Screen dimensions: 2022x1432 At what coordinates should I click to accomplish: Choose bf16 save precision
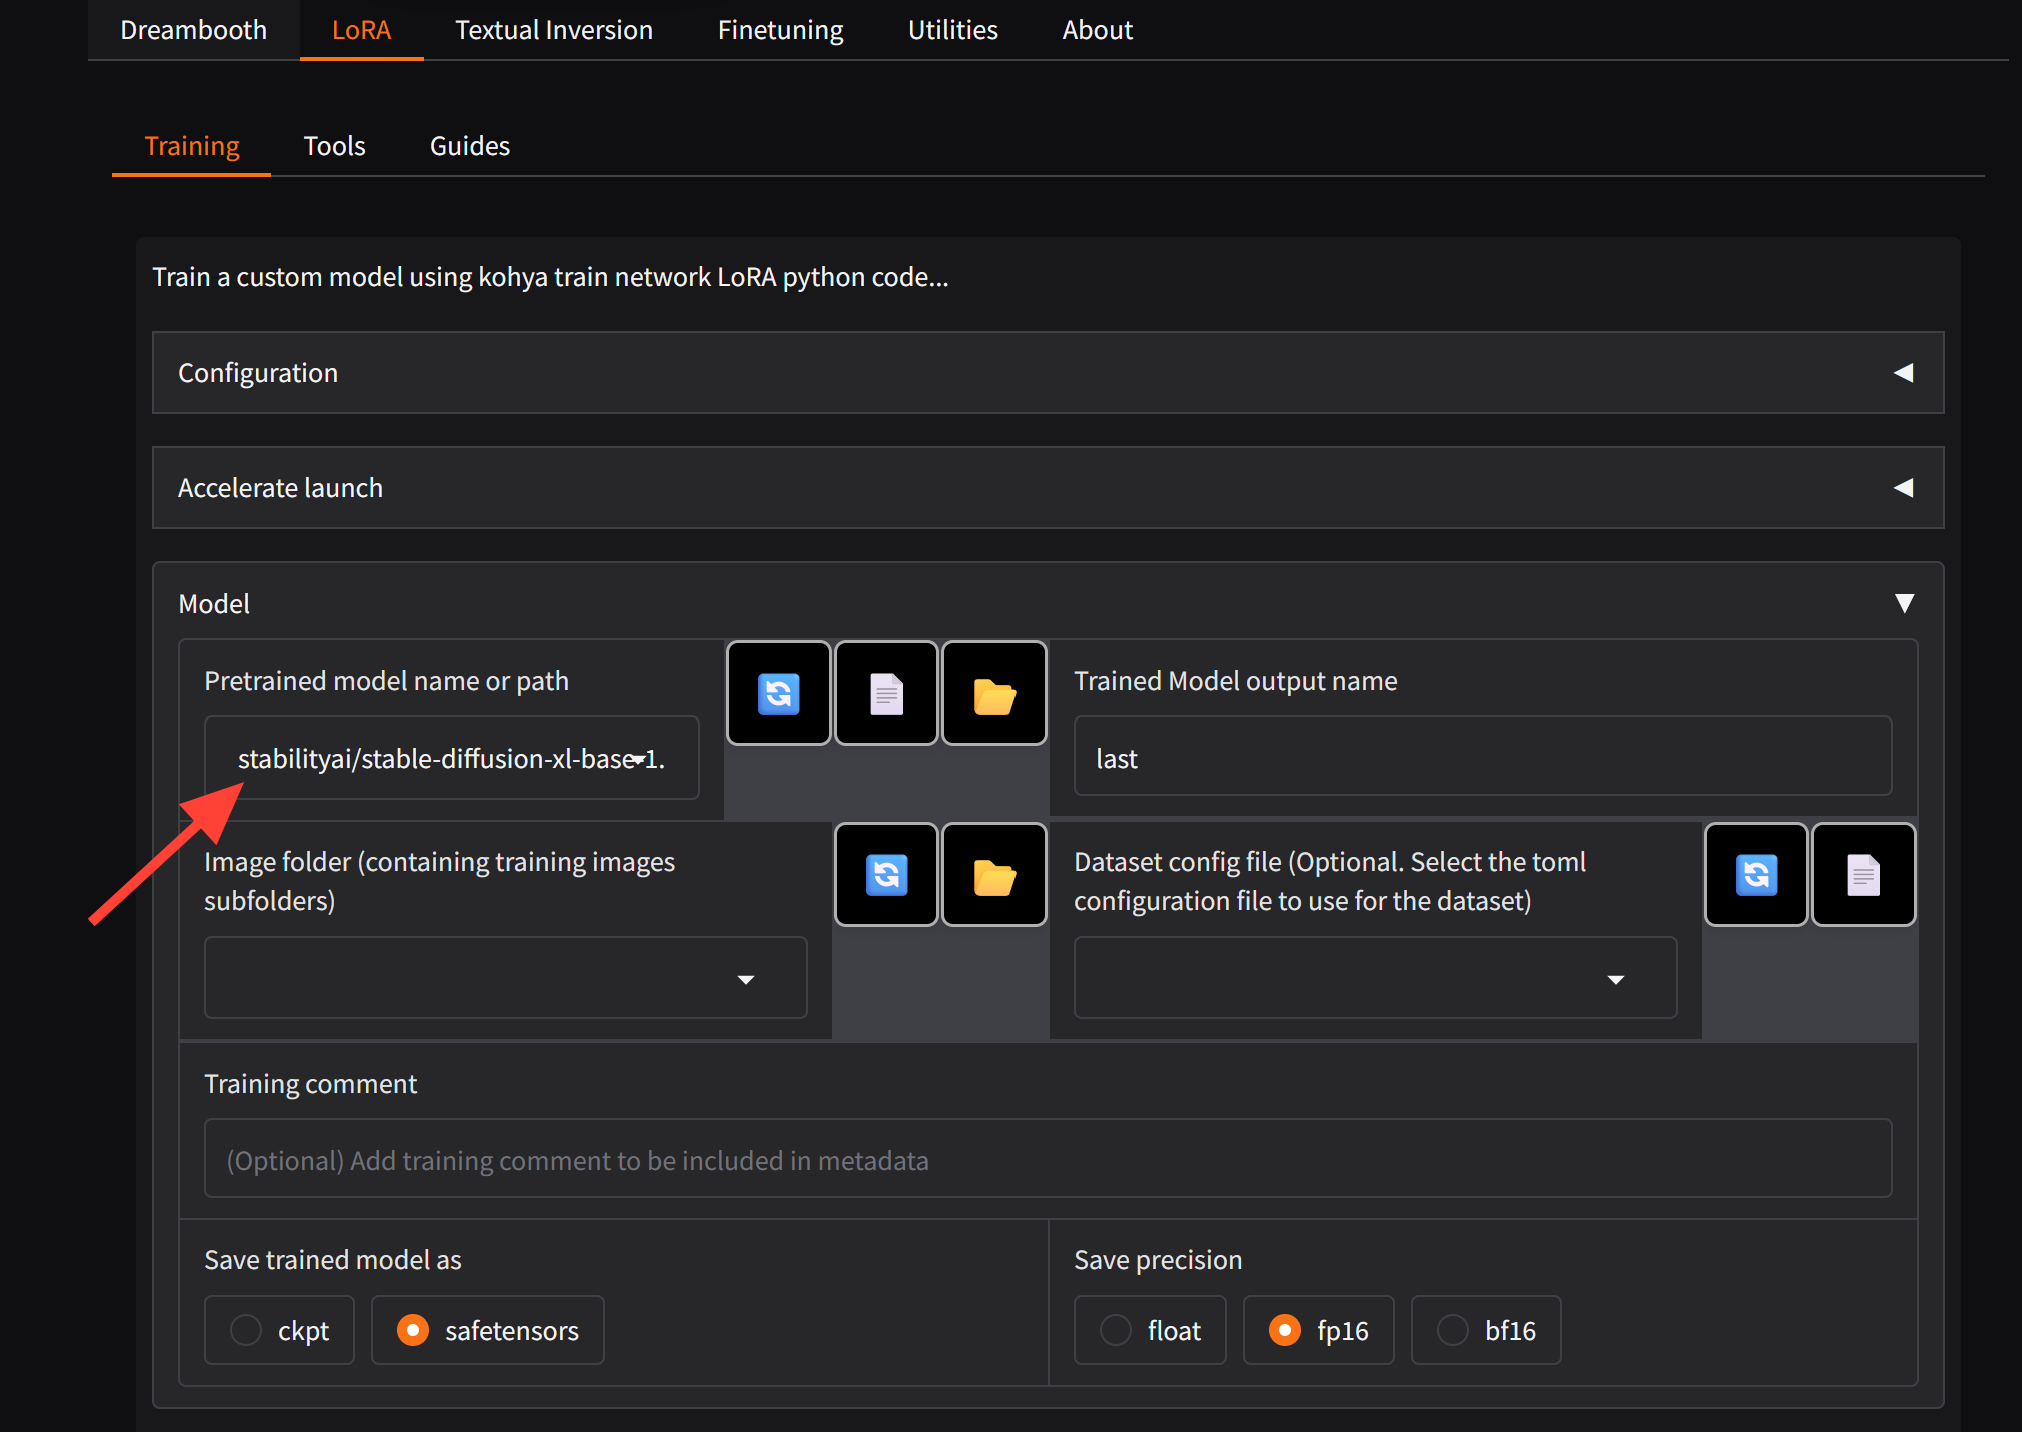[1453, 1330]
